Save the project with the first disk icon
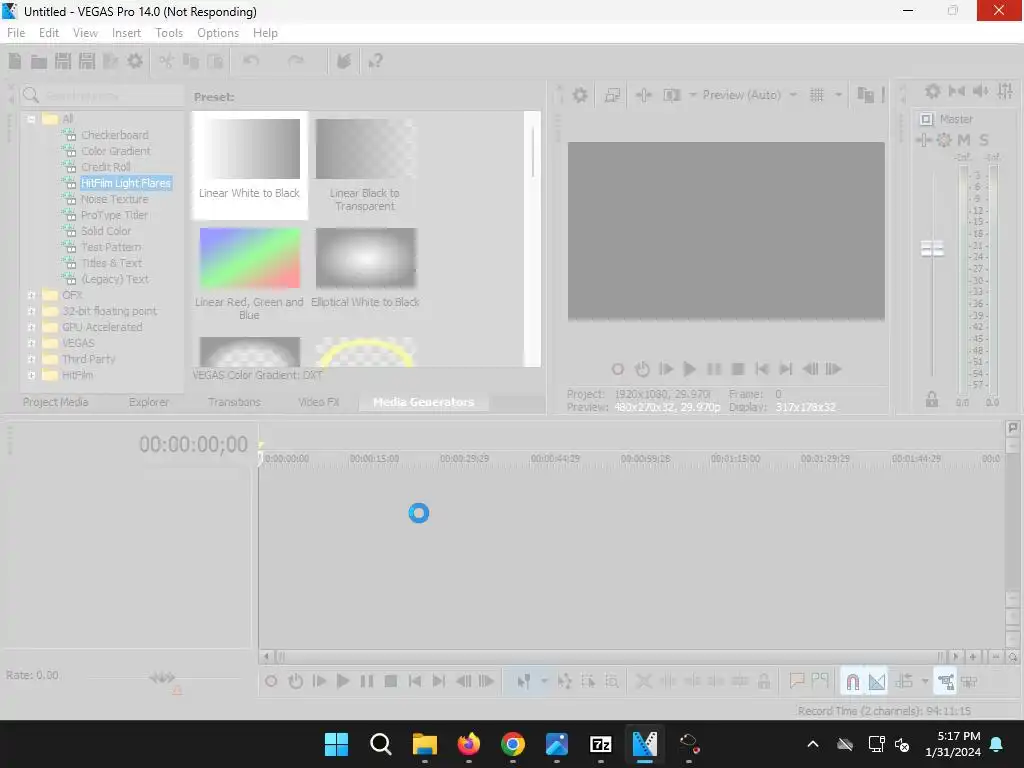This screenshot has width=1024, height=768. pyautogui.click(x=63, y=61)
